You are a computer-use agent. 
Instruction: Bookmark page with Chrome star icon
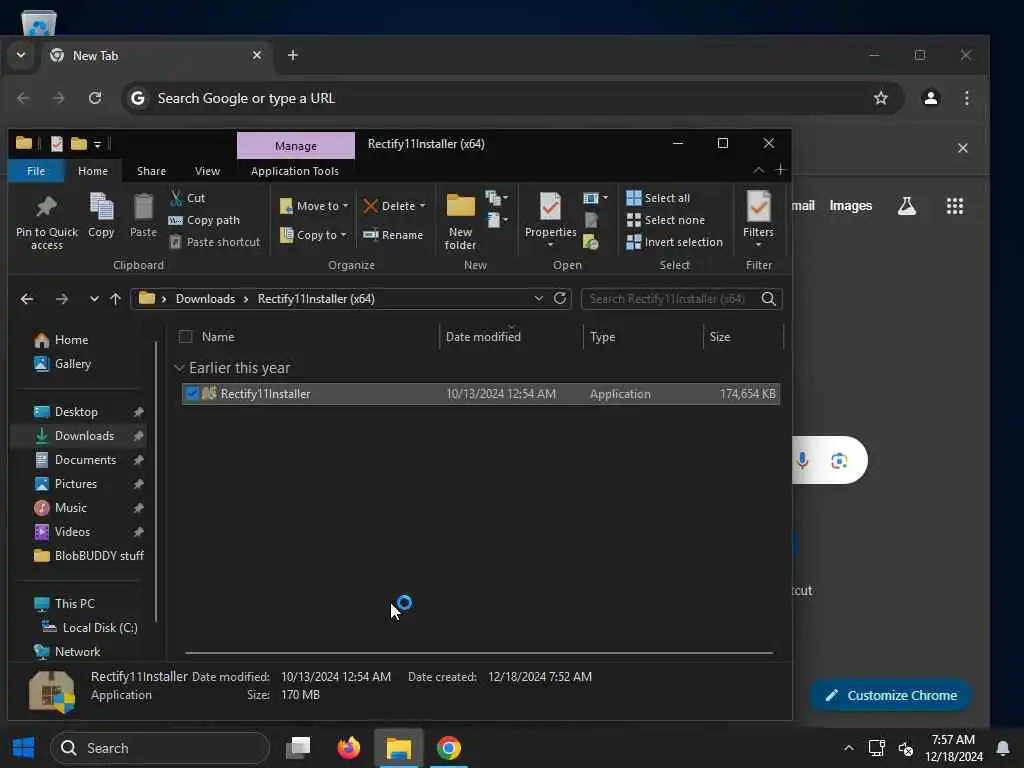tap(881, 98)
